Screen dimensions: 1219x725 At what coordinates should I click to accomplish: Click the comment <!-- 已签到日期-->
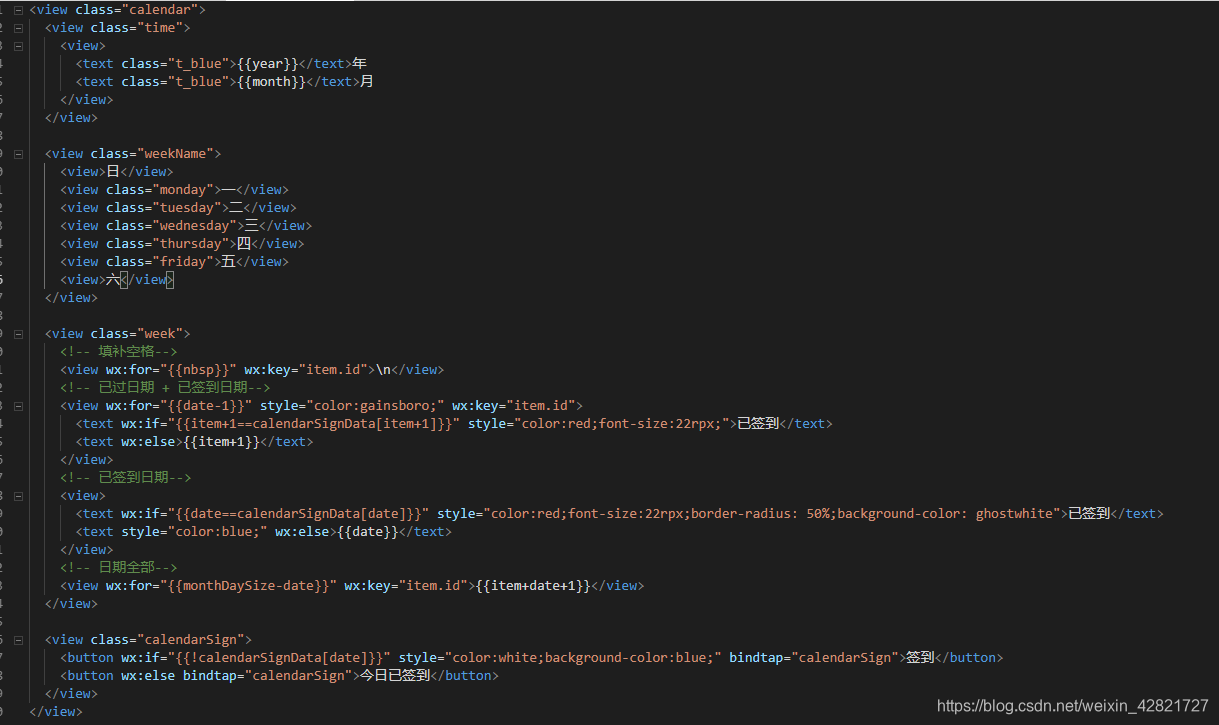[125, 478]
